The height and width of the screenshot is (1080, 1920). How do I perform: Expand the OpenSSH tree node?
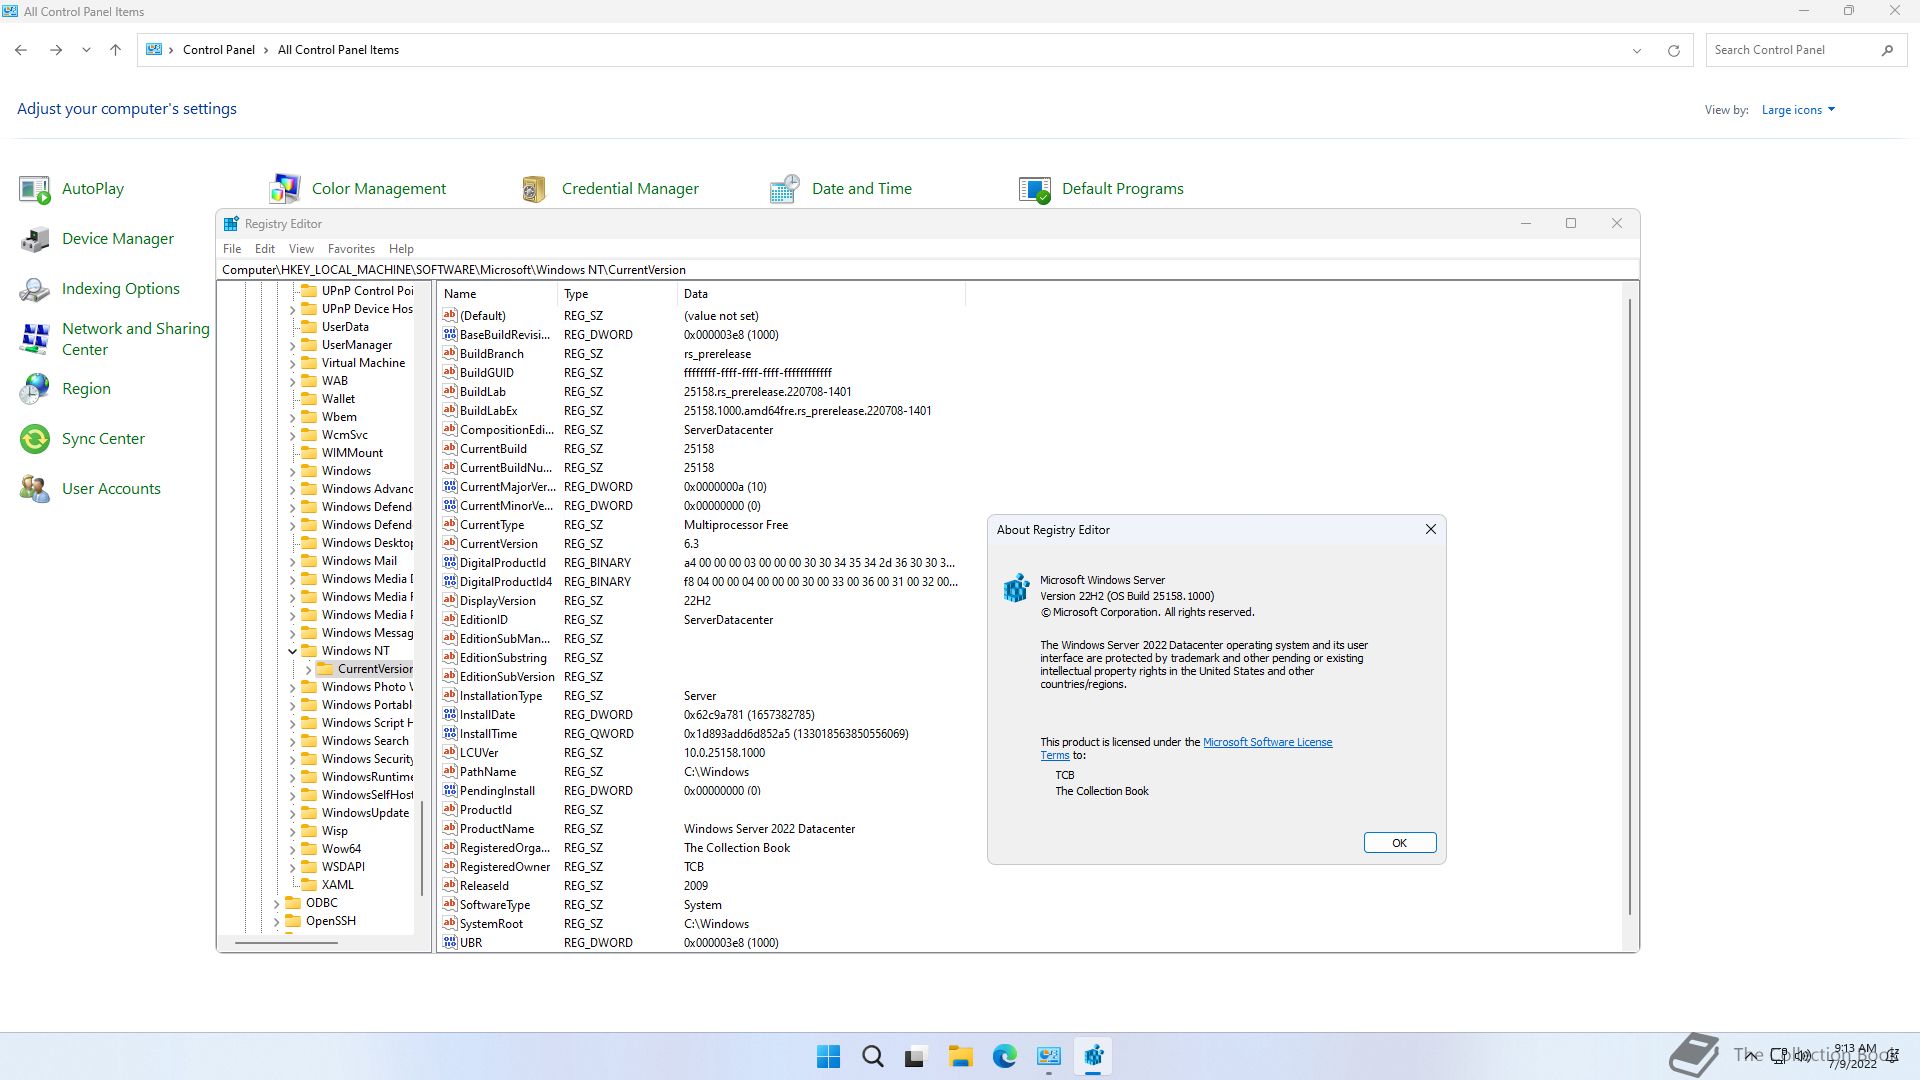point(277,921)
